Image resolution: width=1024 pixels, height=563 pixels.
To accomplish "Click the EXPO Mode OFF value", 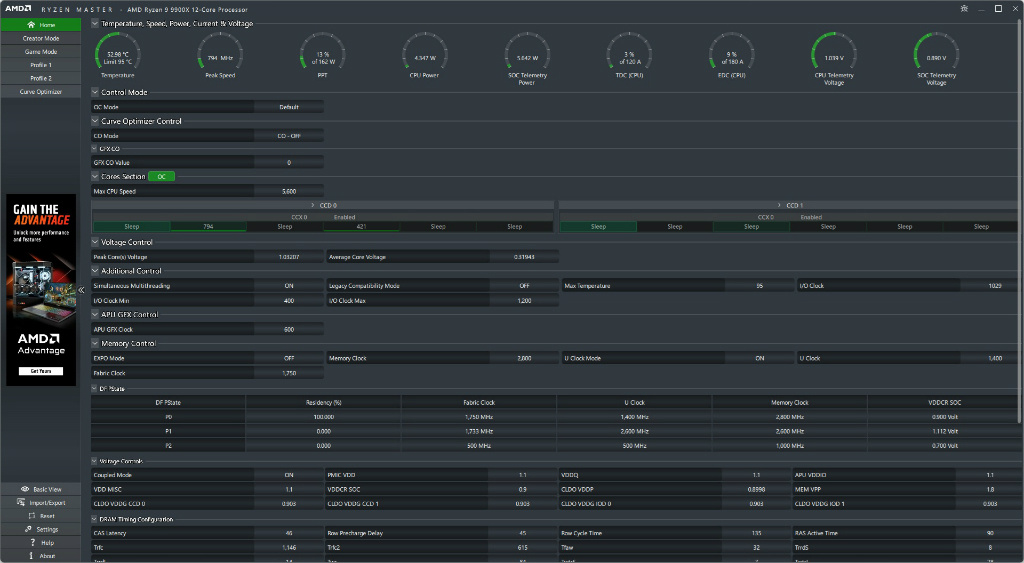I will (289, 359).
